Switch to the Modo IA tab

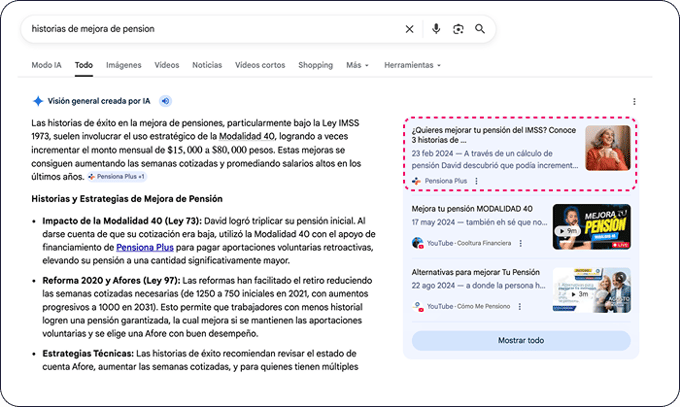point(46,65)
